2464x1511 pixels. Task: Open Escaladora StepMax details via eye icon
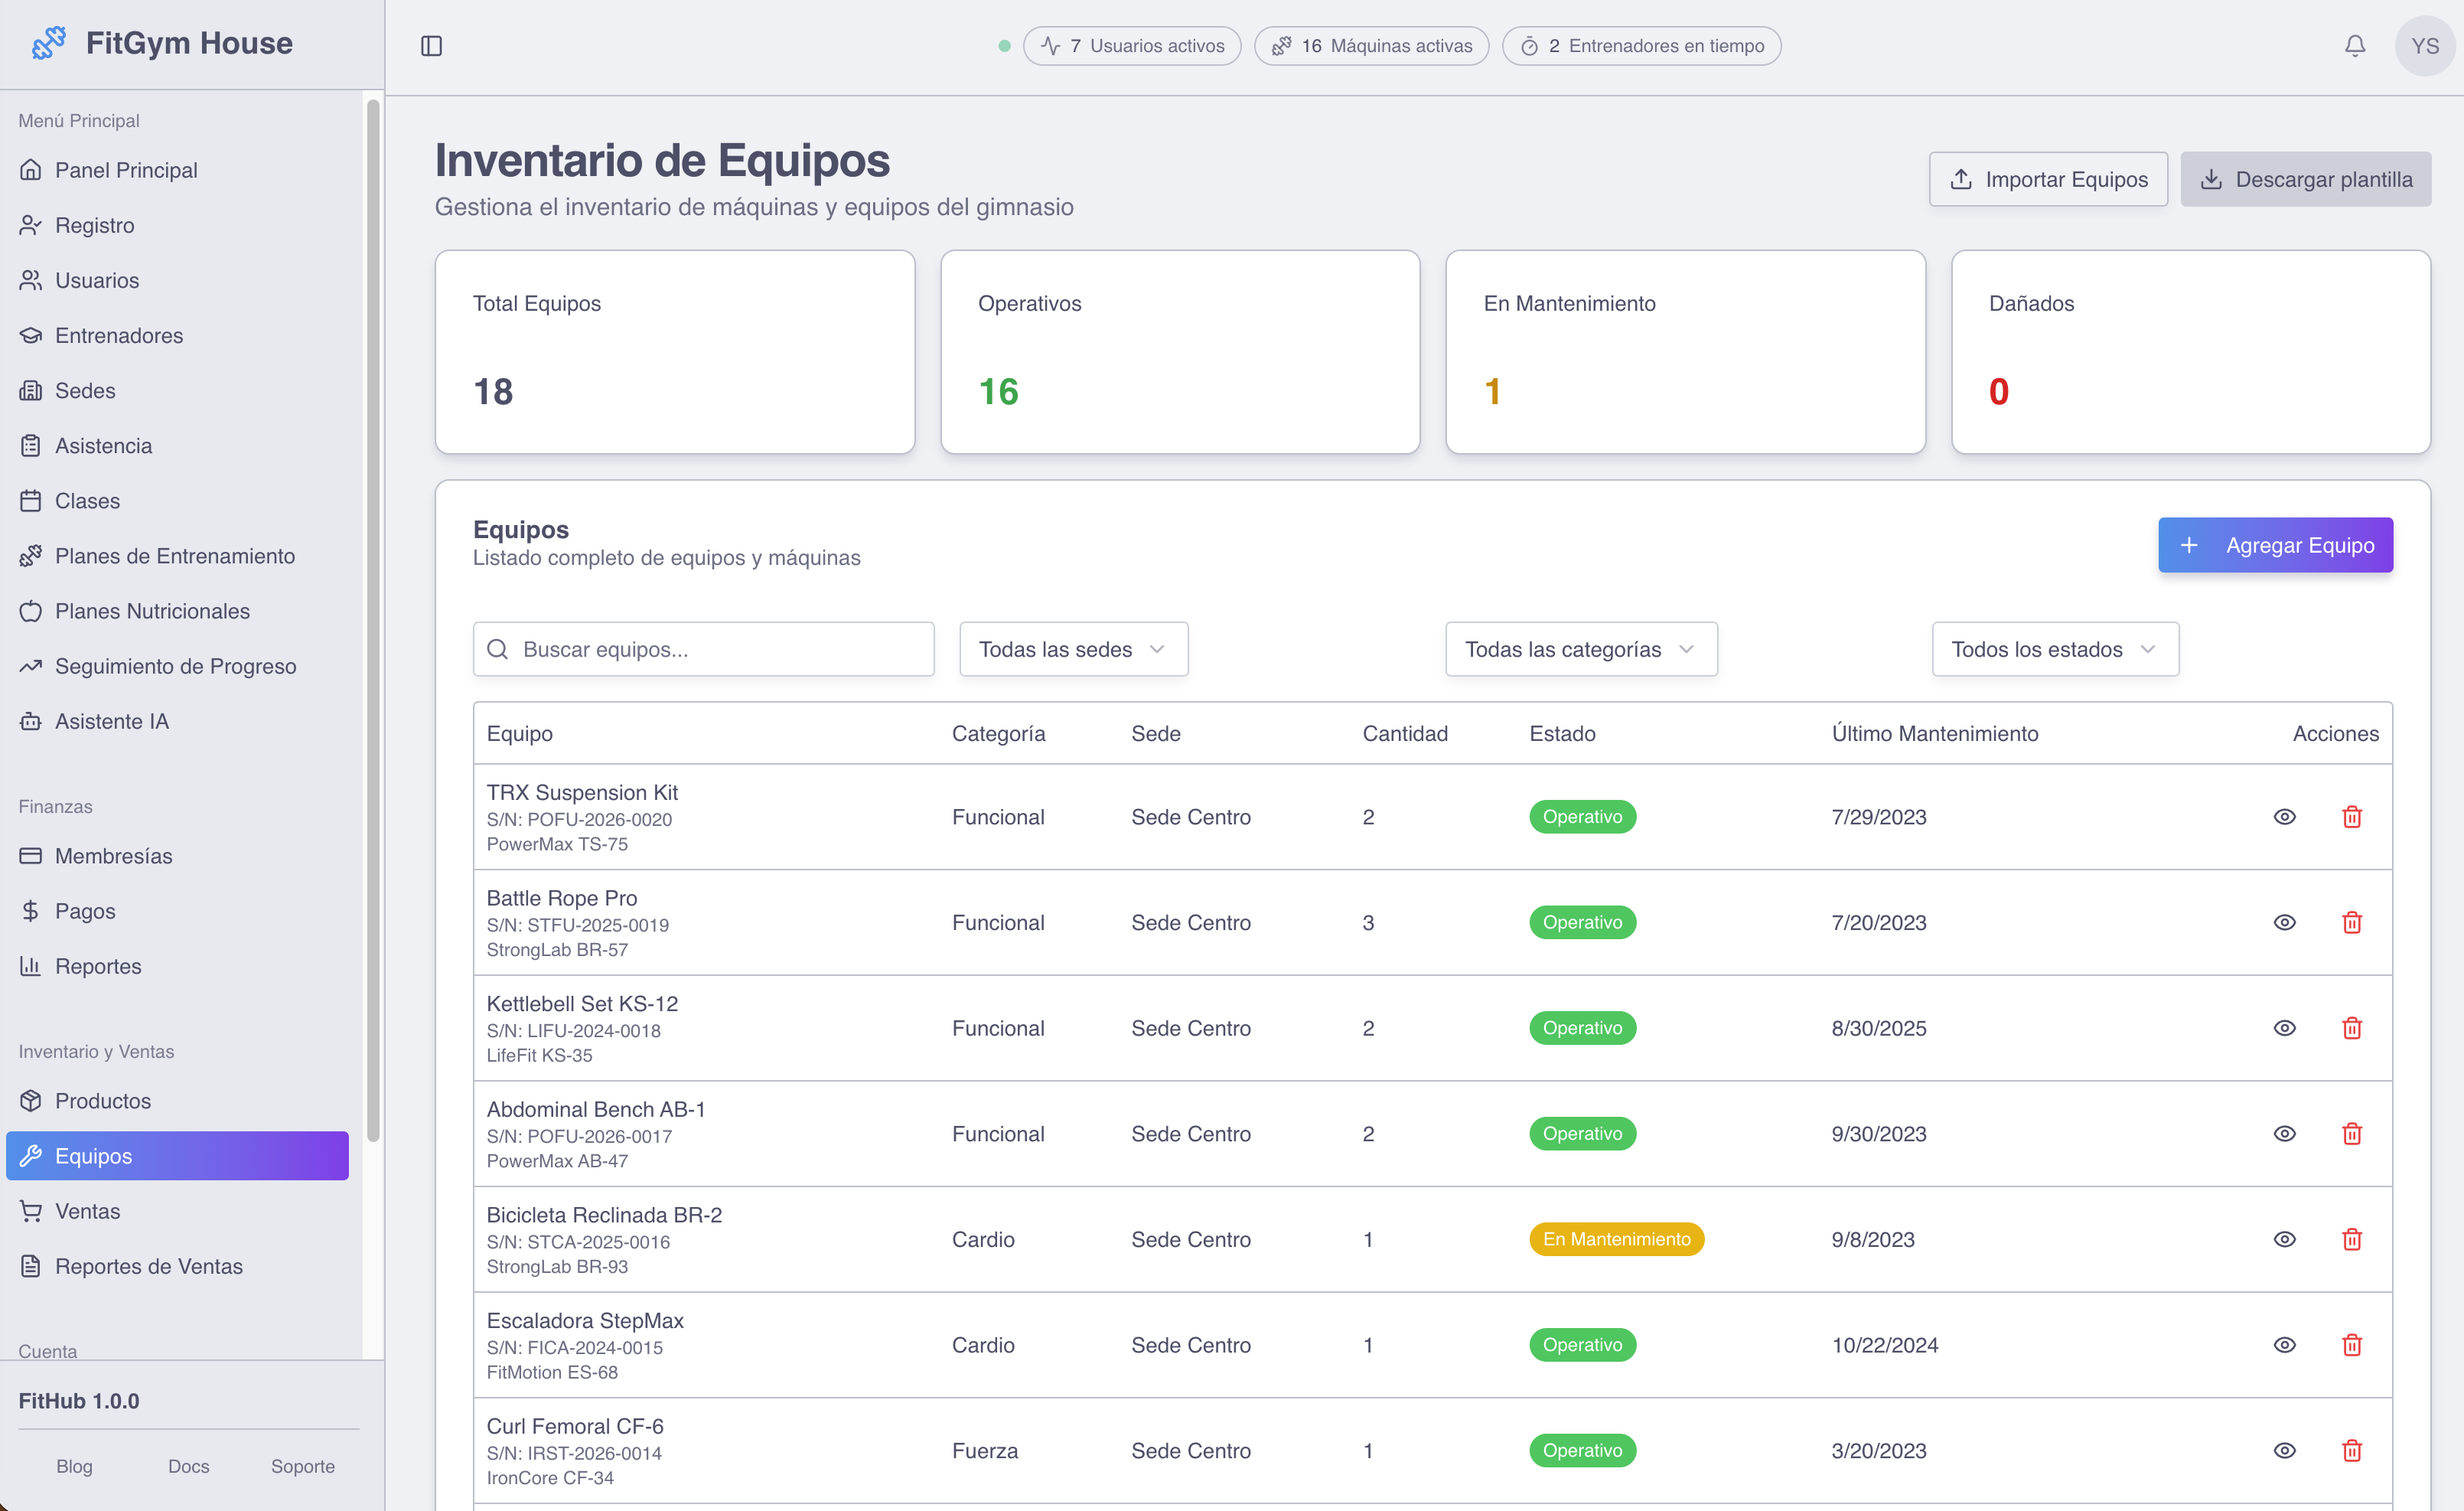pyautogui.click(x=2284, y=1345)
